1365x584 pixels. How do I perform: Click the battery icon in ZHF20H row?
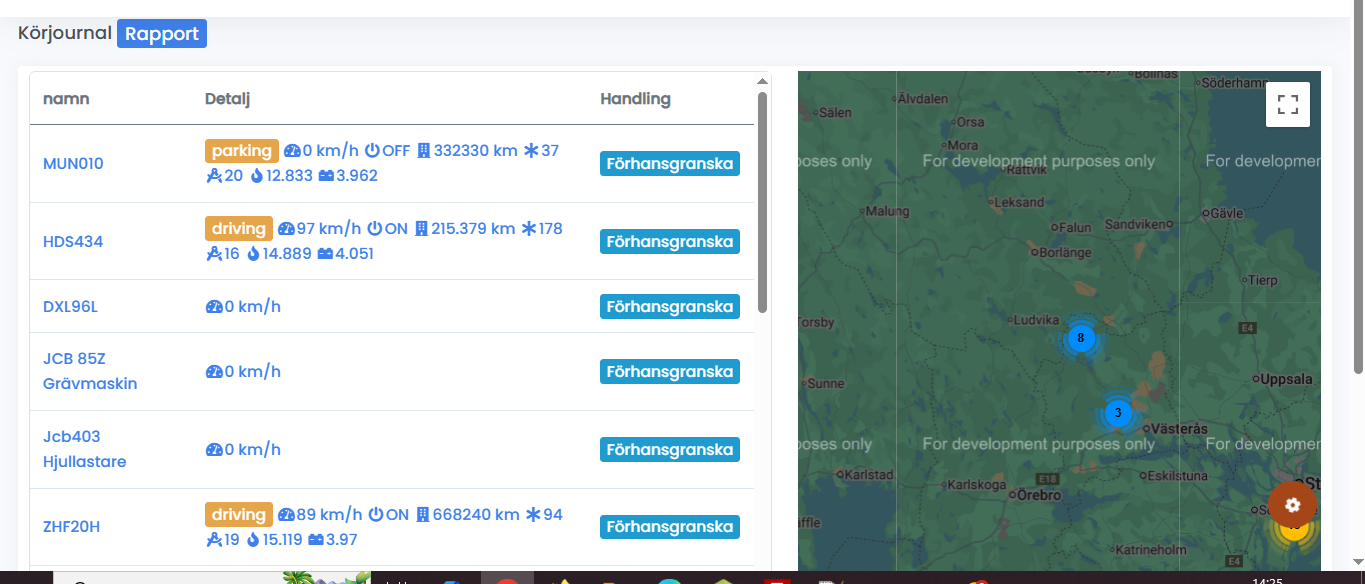coord(316,540)
